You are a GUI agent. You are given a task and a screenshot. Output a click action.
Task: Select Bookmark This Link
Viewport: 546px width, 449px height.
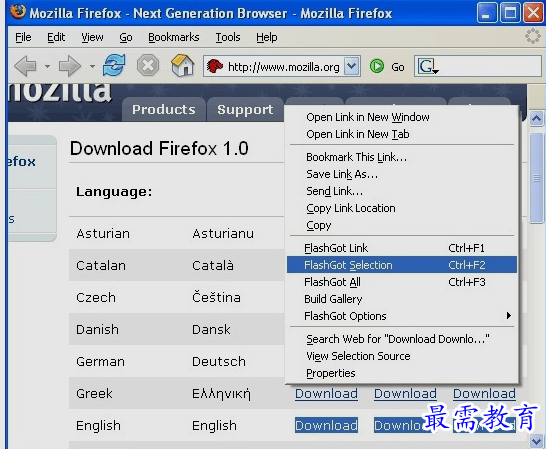401,157
